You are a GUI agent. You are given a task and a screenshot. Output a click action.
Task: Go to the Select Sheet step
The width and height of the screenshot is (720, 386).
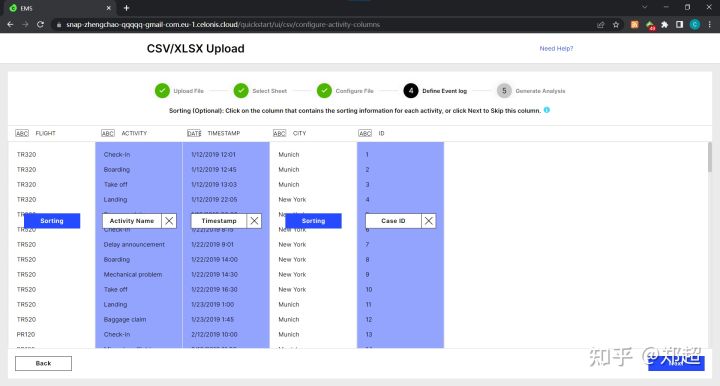coord(260,91)
